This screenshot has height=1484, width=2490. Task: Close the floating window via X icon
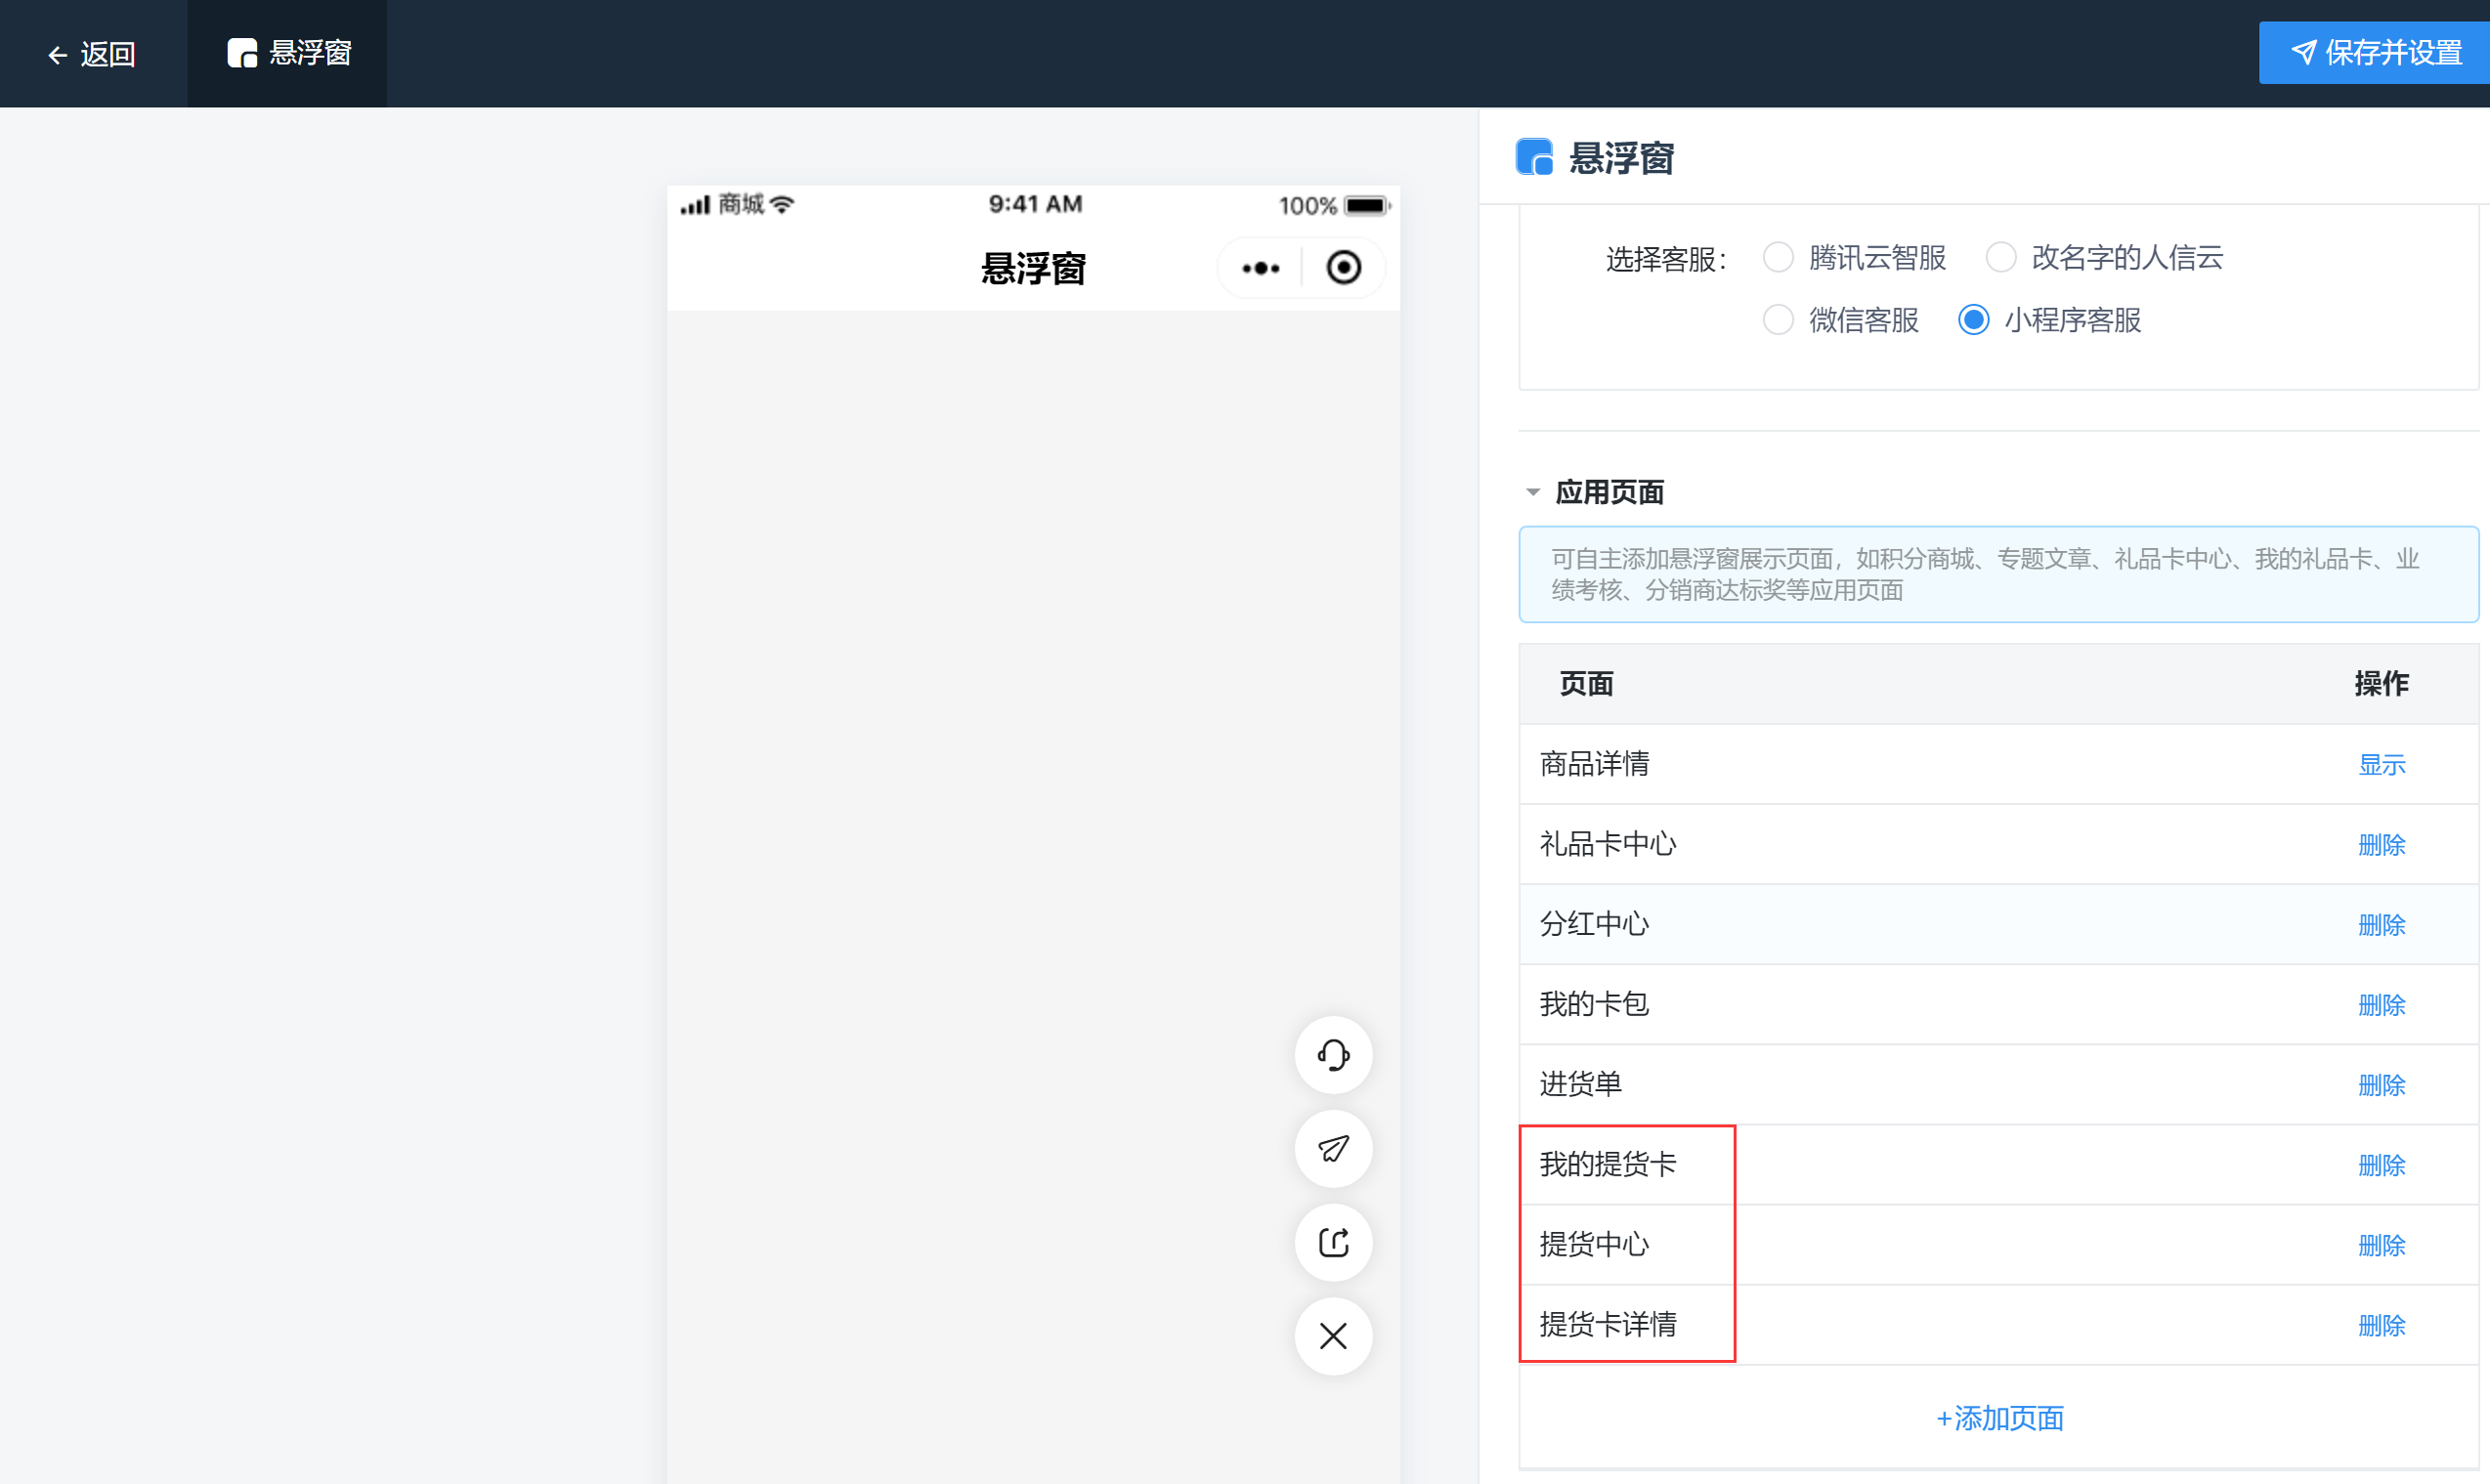pos(1333,1336)
